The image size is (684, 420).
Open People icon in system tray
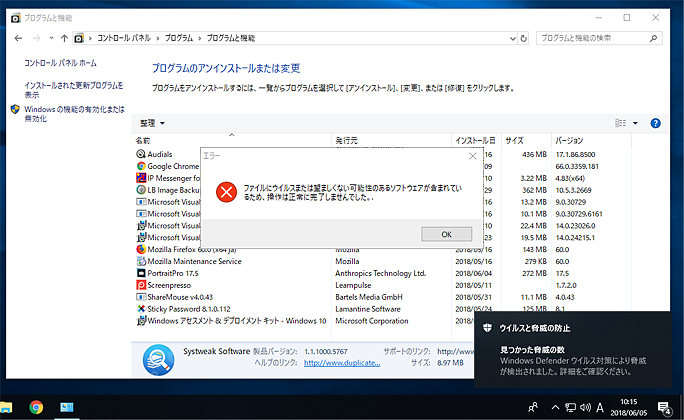(533, 407)
